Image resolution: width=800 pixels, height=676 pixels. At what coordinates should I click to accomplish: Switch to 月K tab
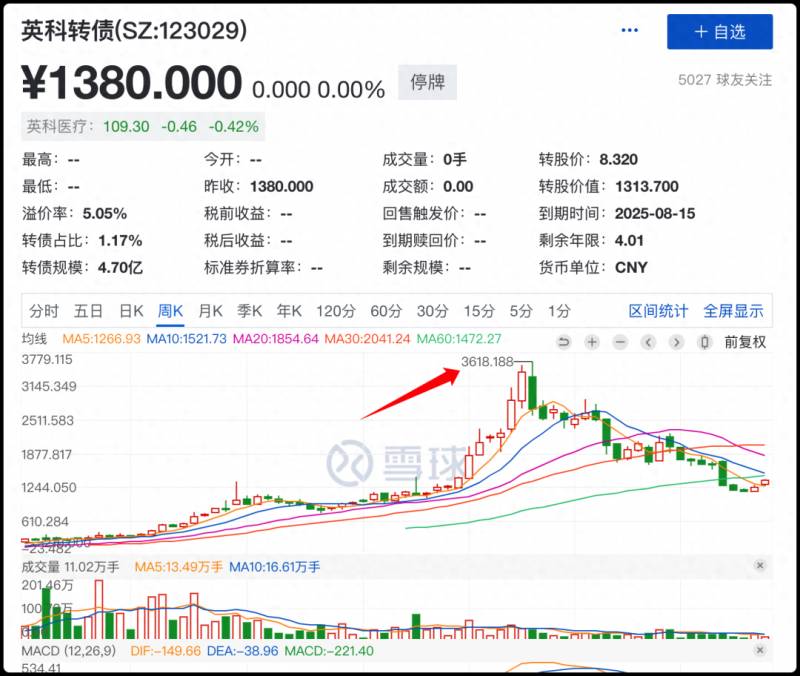(x=210, y=311)
